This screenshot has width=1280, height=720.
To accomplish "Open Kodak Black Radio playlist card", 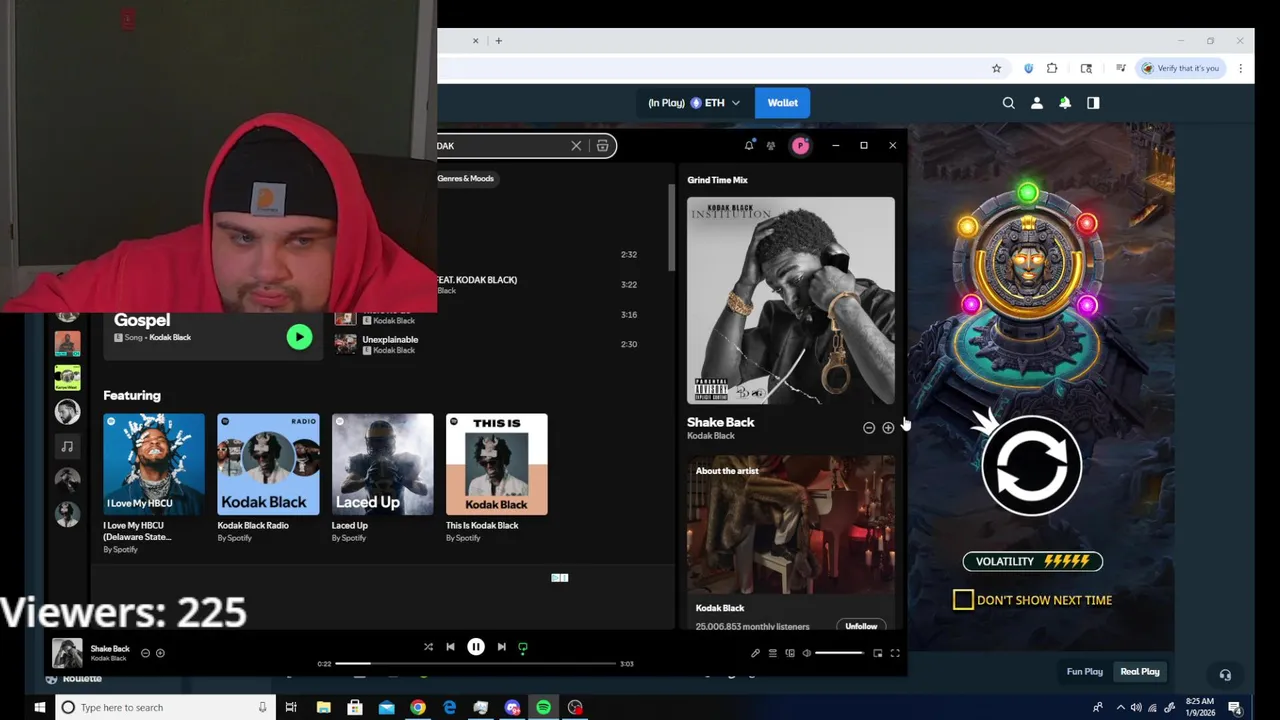I will coord(268,478).
